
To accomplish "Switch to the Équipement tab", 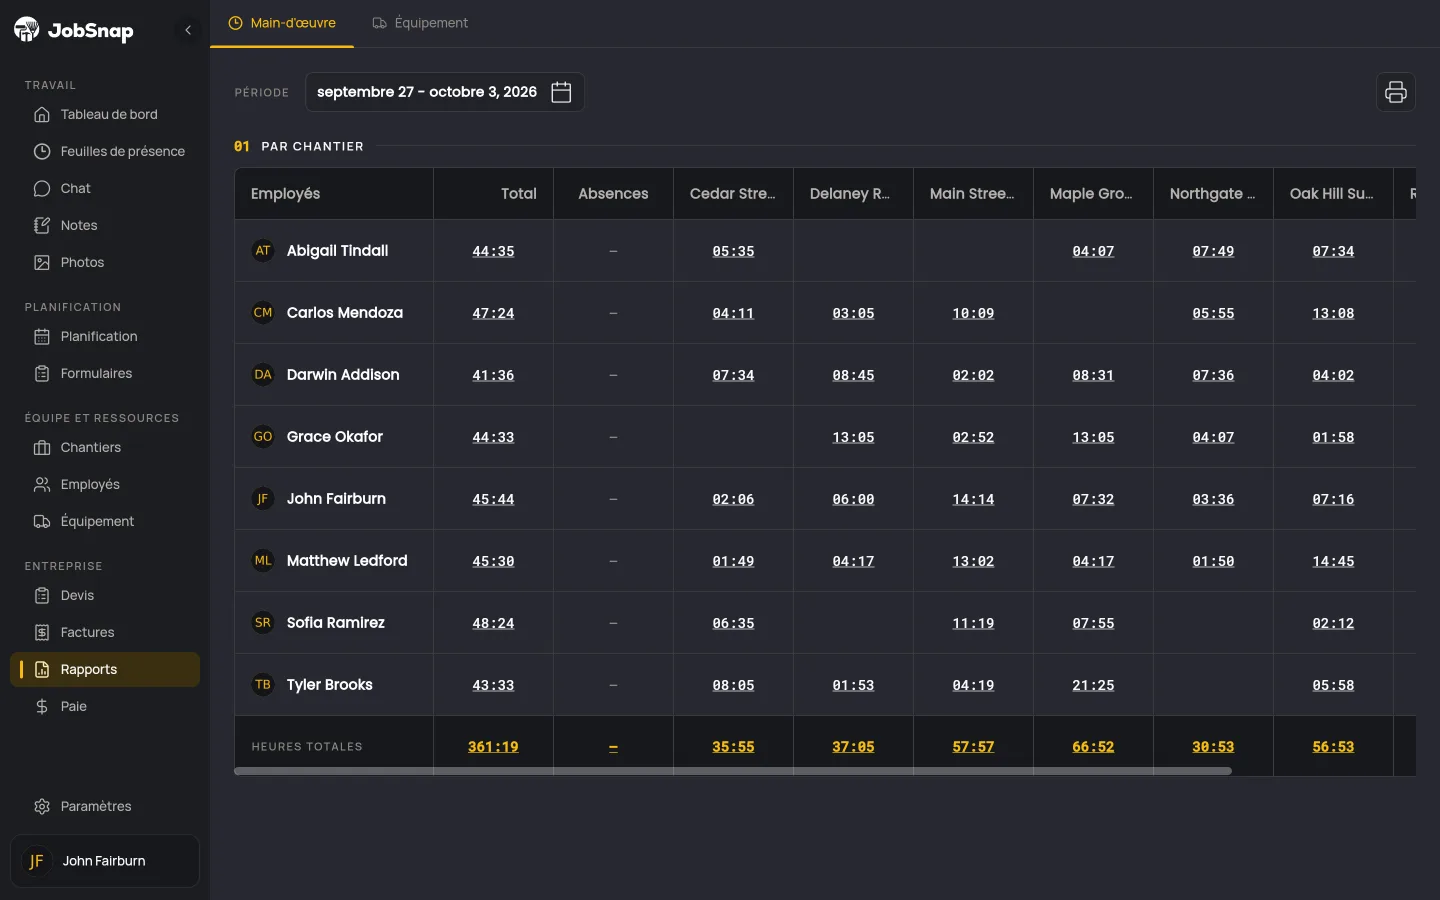I will click(420, 23).
